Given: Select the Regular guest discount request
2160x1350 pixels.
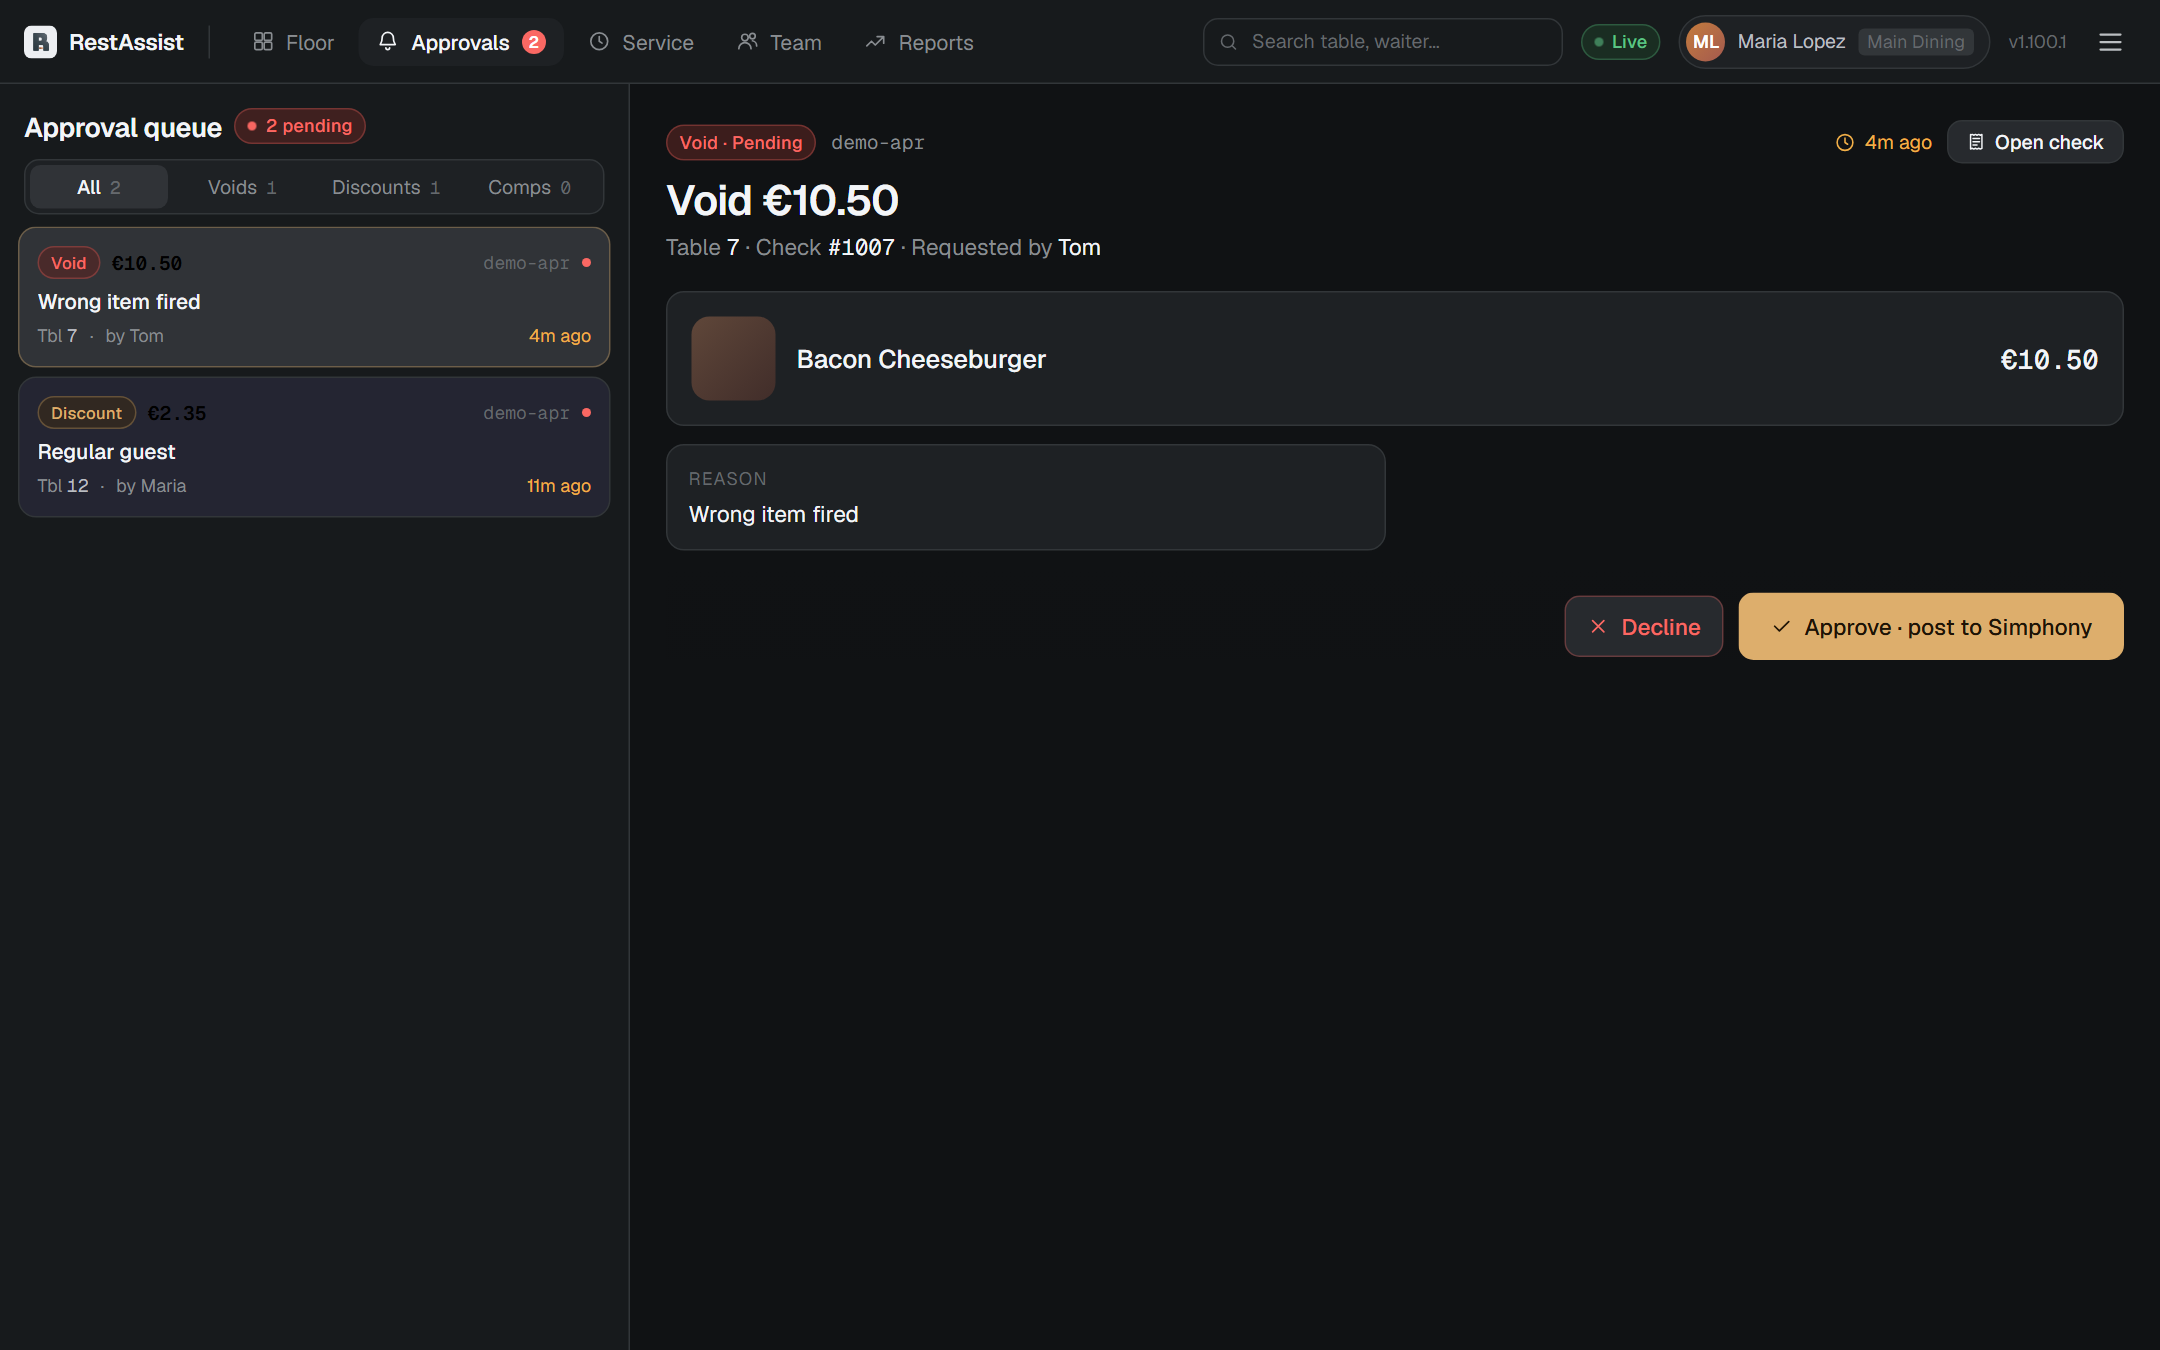Looking at the screenshot, I should 314,447.
